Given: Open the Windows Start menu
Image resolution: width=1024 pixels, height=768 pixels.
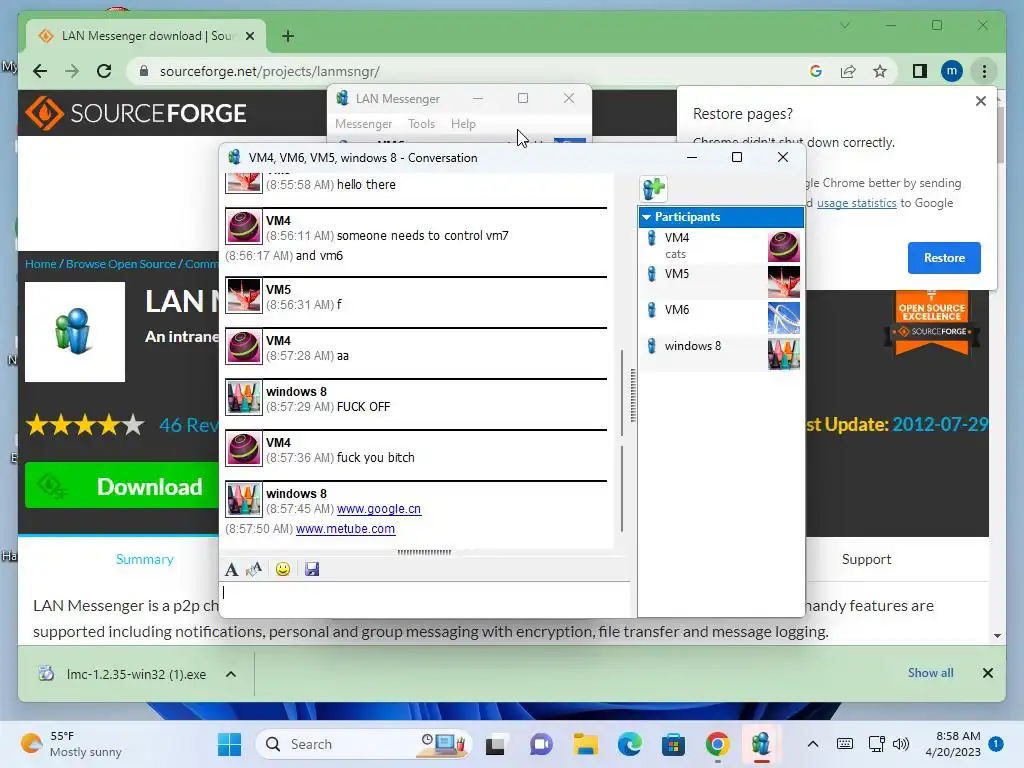Looking at the screenshot, I should 229,744.
